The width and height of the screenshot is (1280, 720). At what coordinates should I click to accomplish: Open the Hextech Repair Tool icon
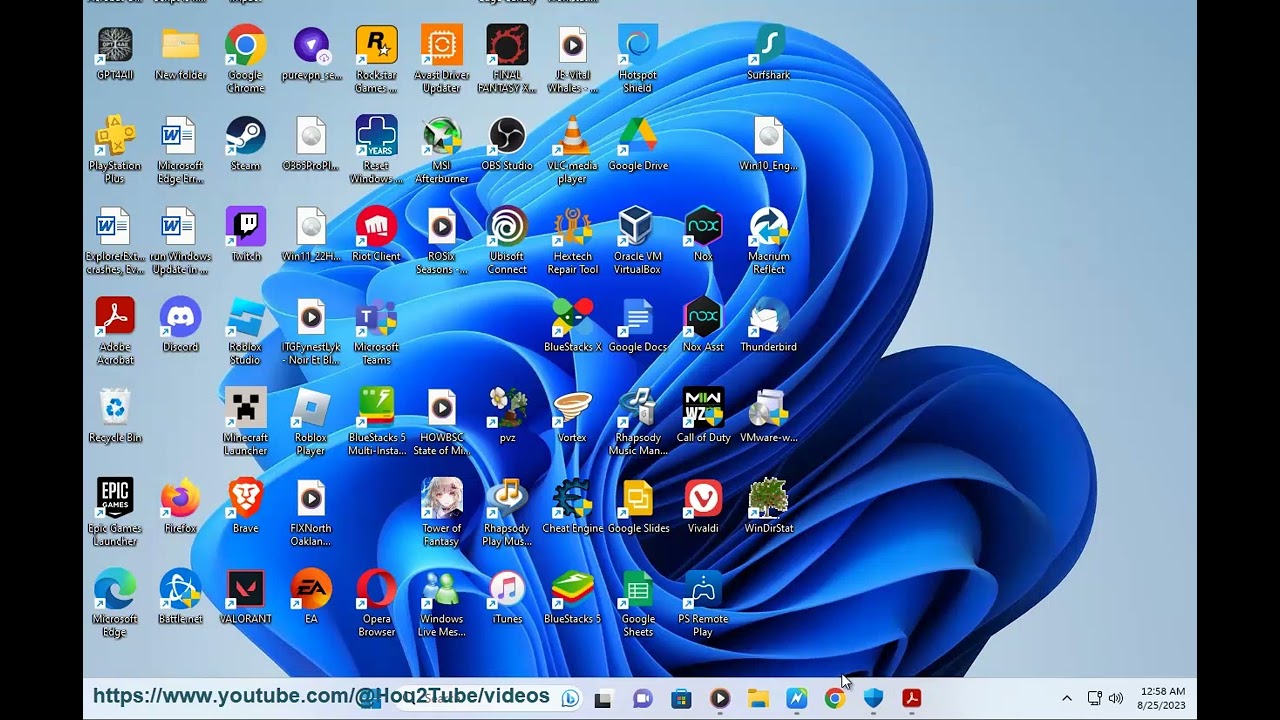pyautogui.click(x=573, y=226)
